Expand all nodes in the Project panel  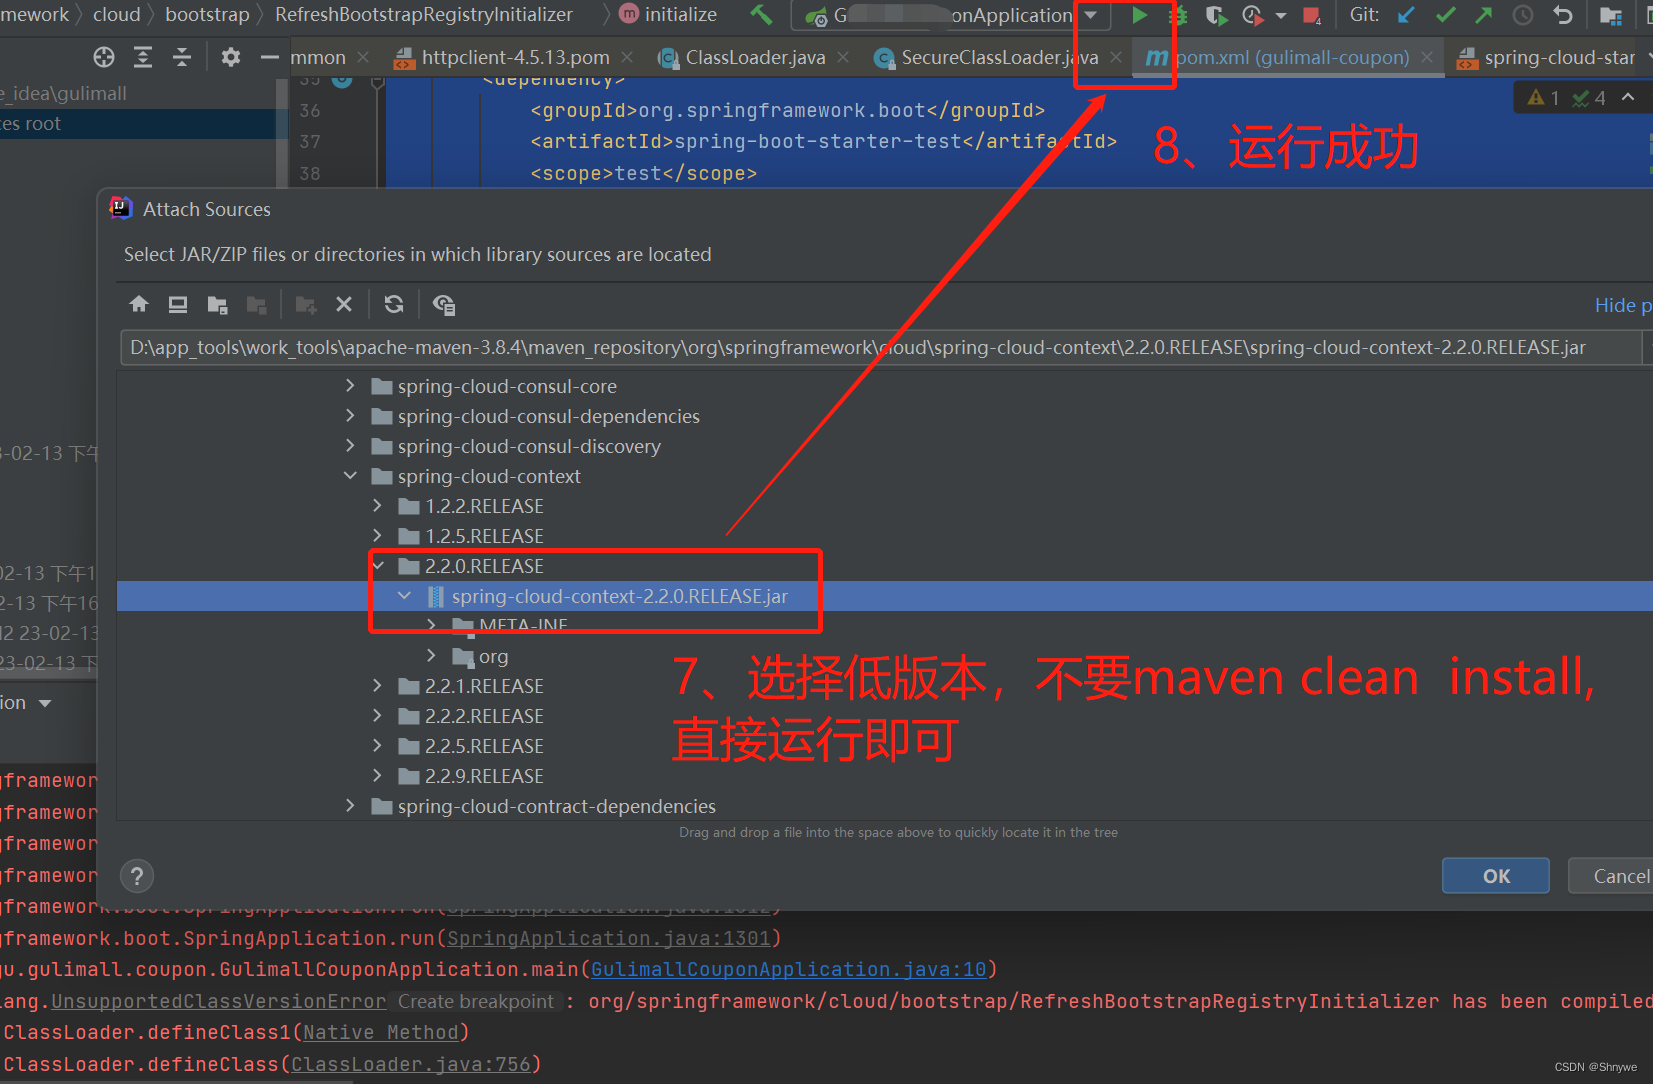click(143, 57)
